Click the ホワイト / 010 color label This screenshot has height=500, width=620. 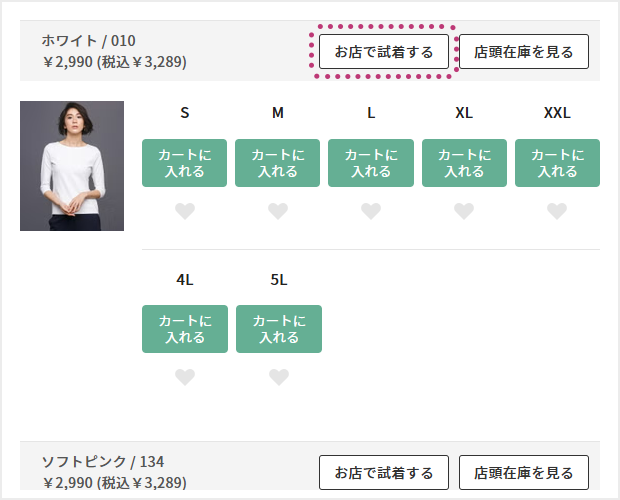point(88,41)
